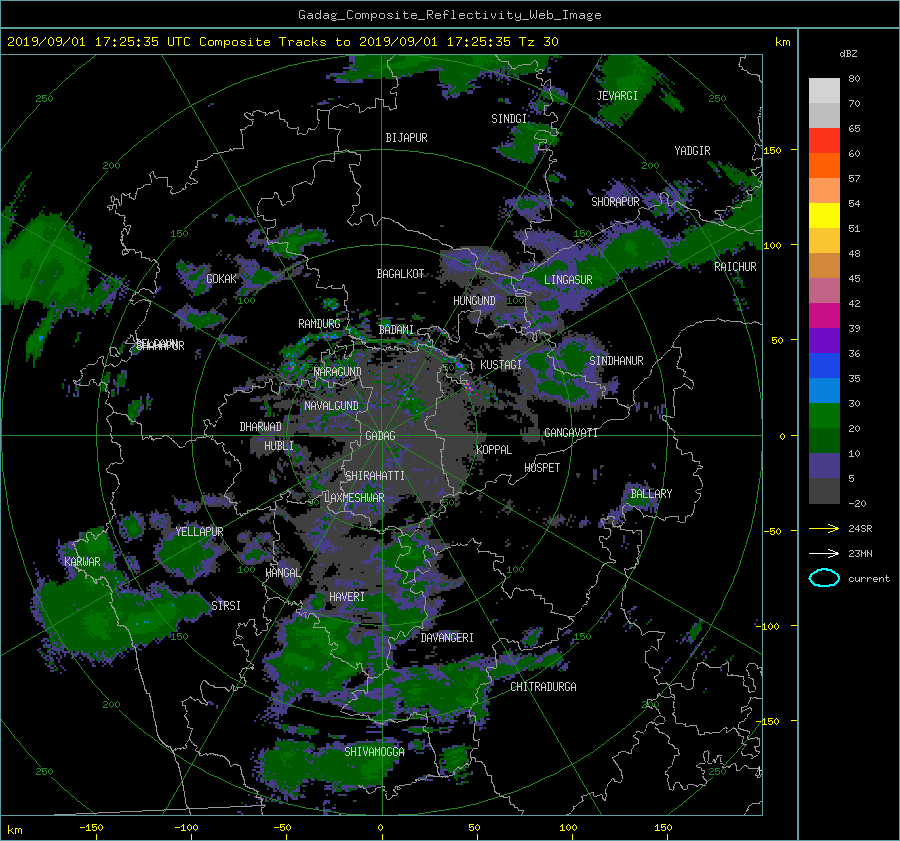This screenshot has width=900, height=841.
Task: Click the CHITRADURGA city label
Action: (x=544, y=687)
